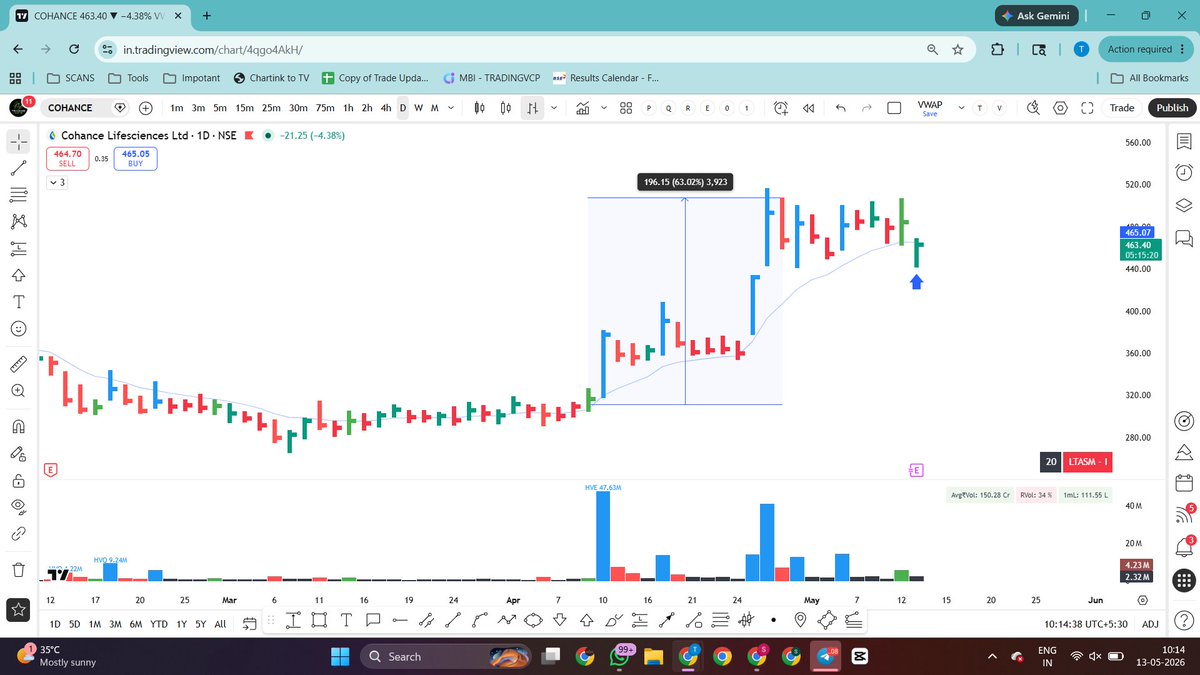Open the SCANS bookmarks folder

71,78
